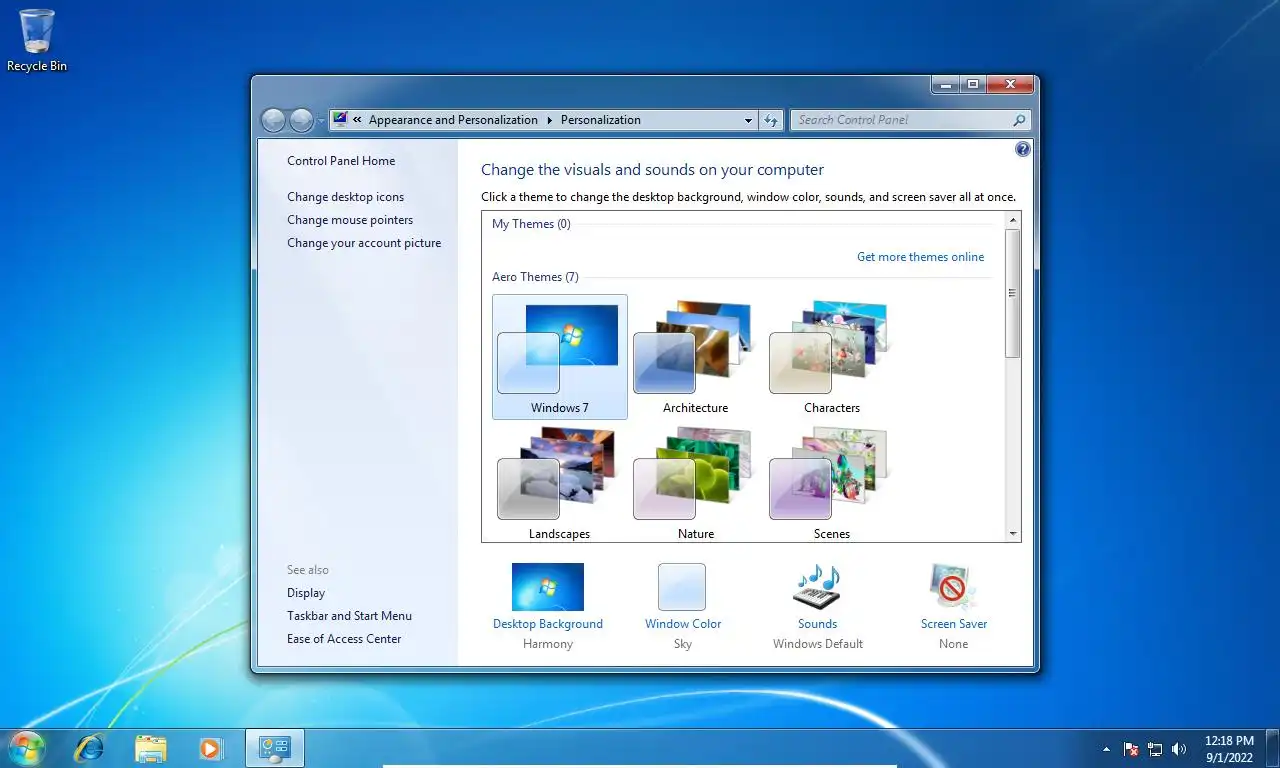Close the Personalization window
The width and height of the screenshot is (1280, 768).
click(1010, 85)
